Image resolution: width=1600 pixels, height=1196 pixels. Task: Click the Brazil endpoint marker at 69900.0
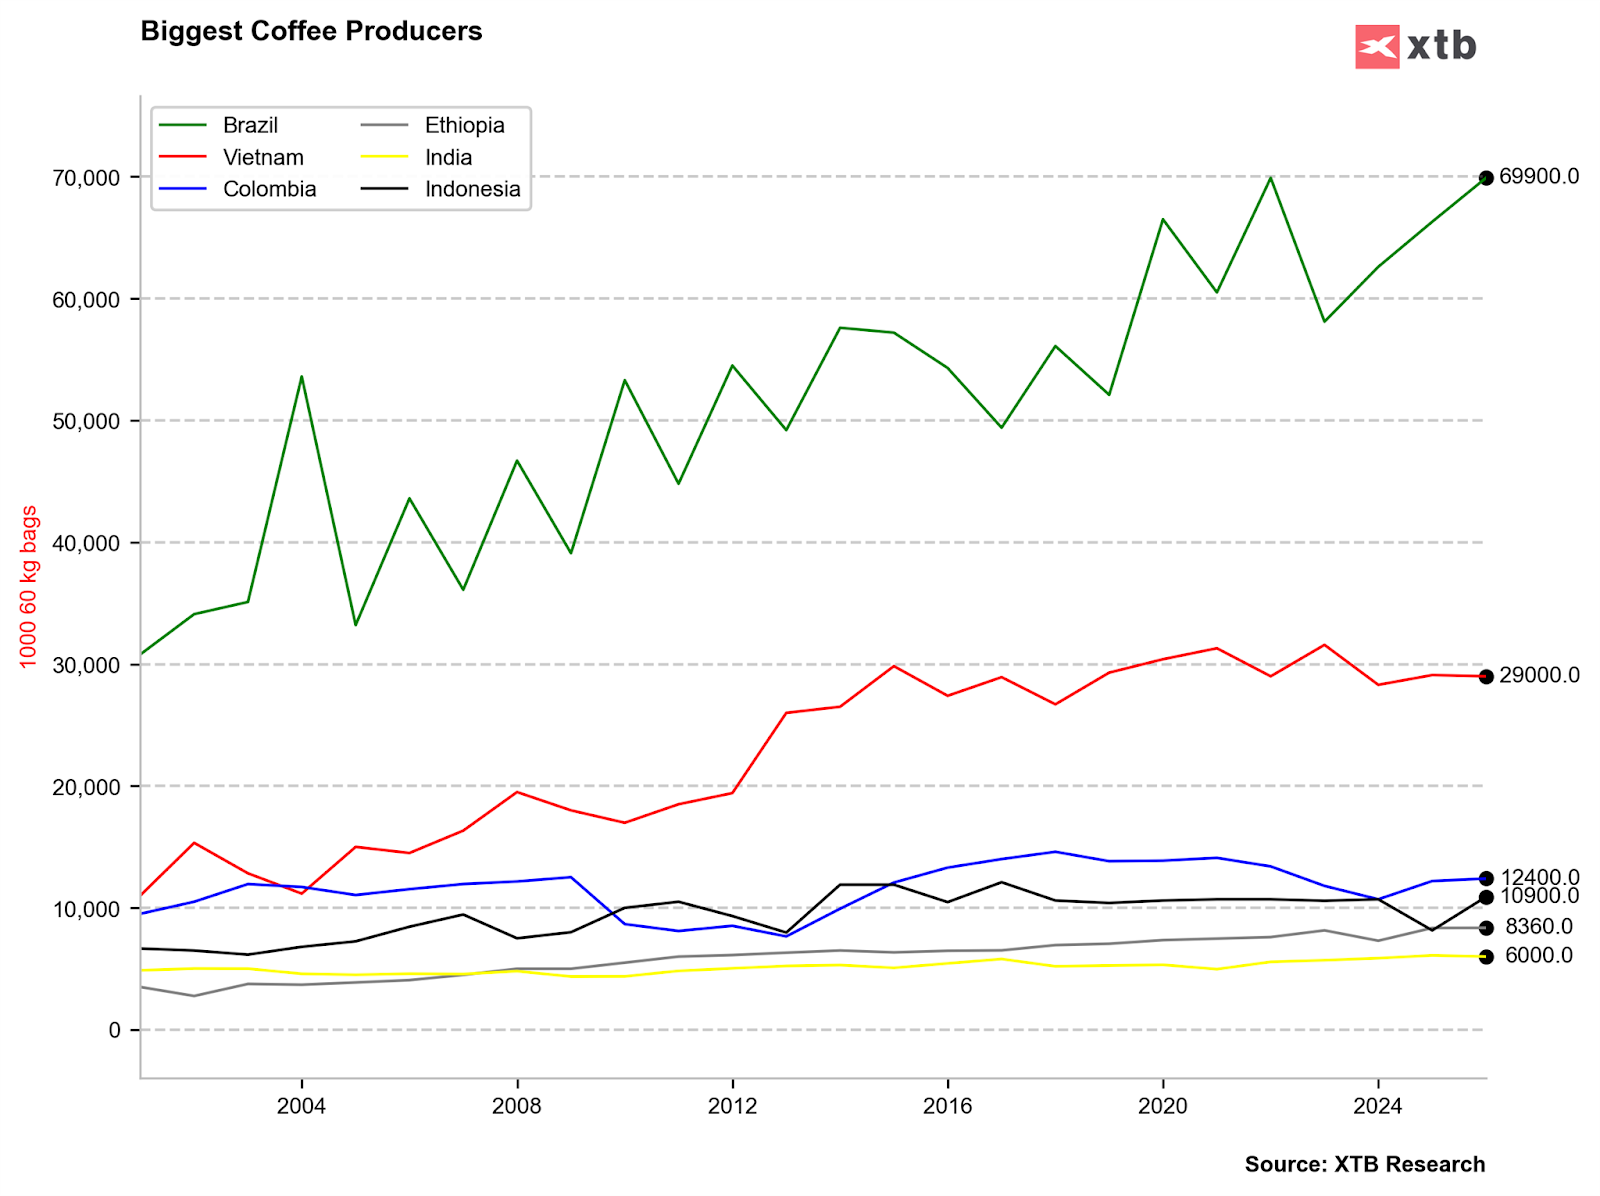click(1486, 178)
